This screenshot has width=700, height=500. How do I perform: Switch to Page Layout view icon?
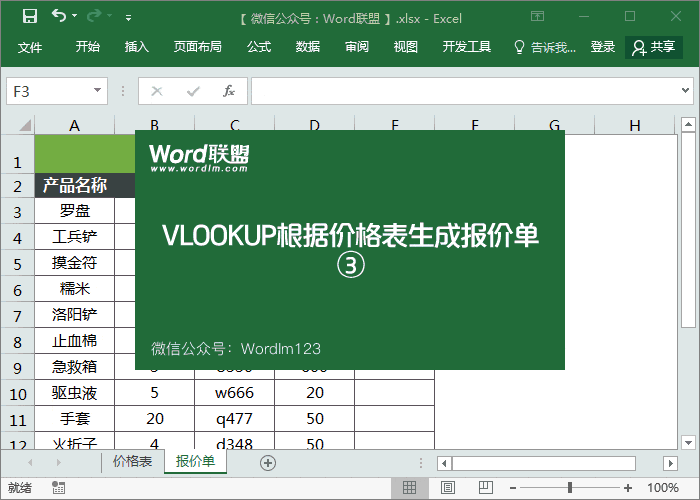coord(448,488)
